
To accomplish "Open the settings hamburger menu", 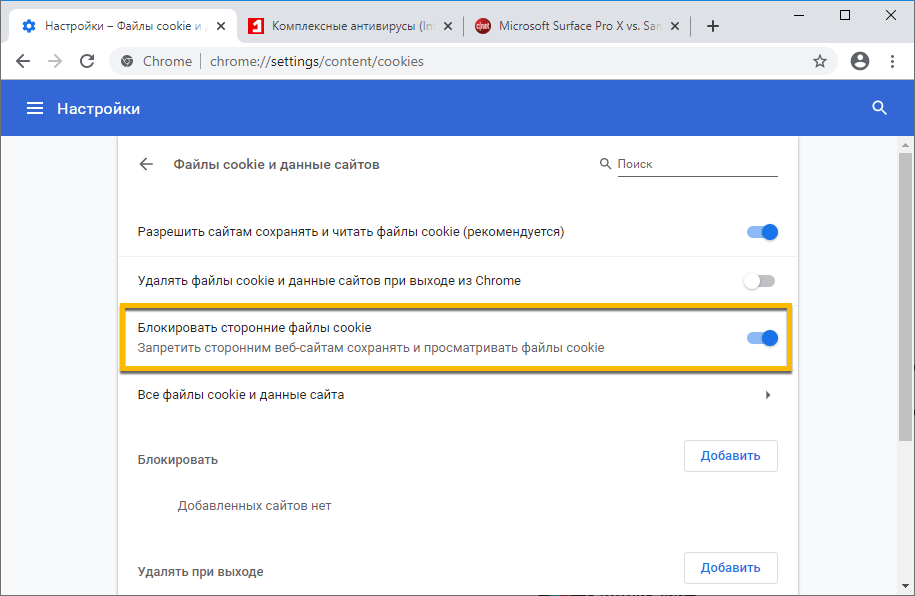I will 35,108.
